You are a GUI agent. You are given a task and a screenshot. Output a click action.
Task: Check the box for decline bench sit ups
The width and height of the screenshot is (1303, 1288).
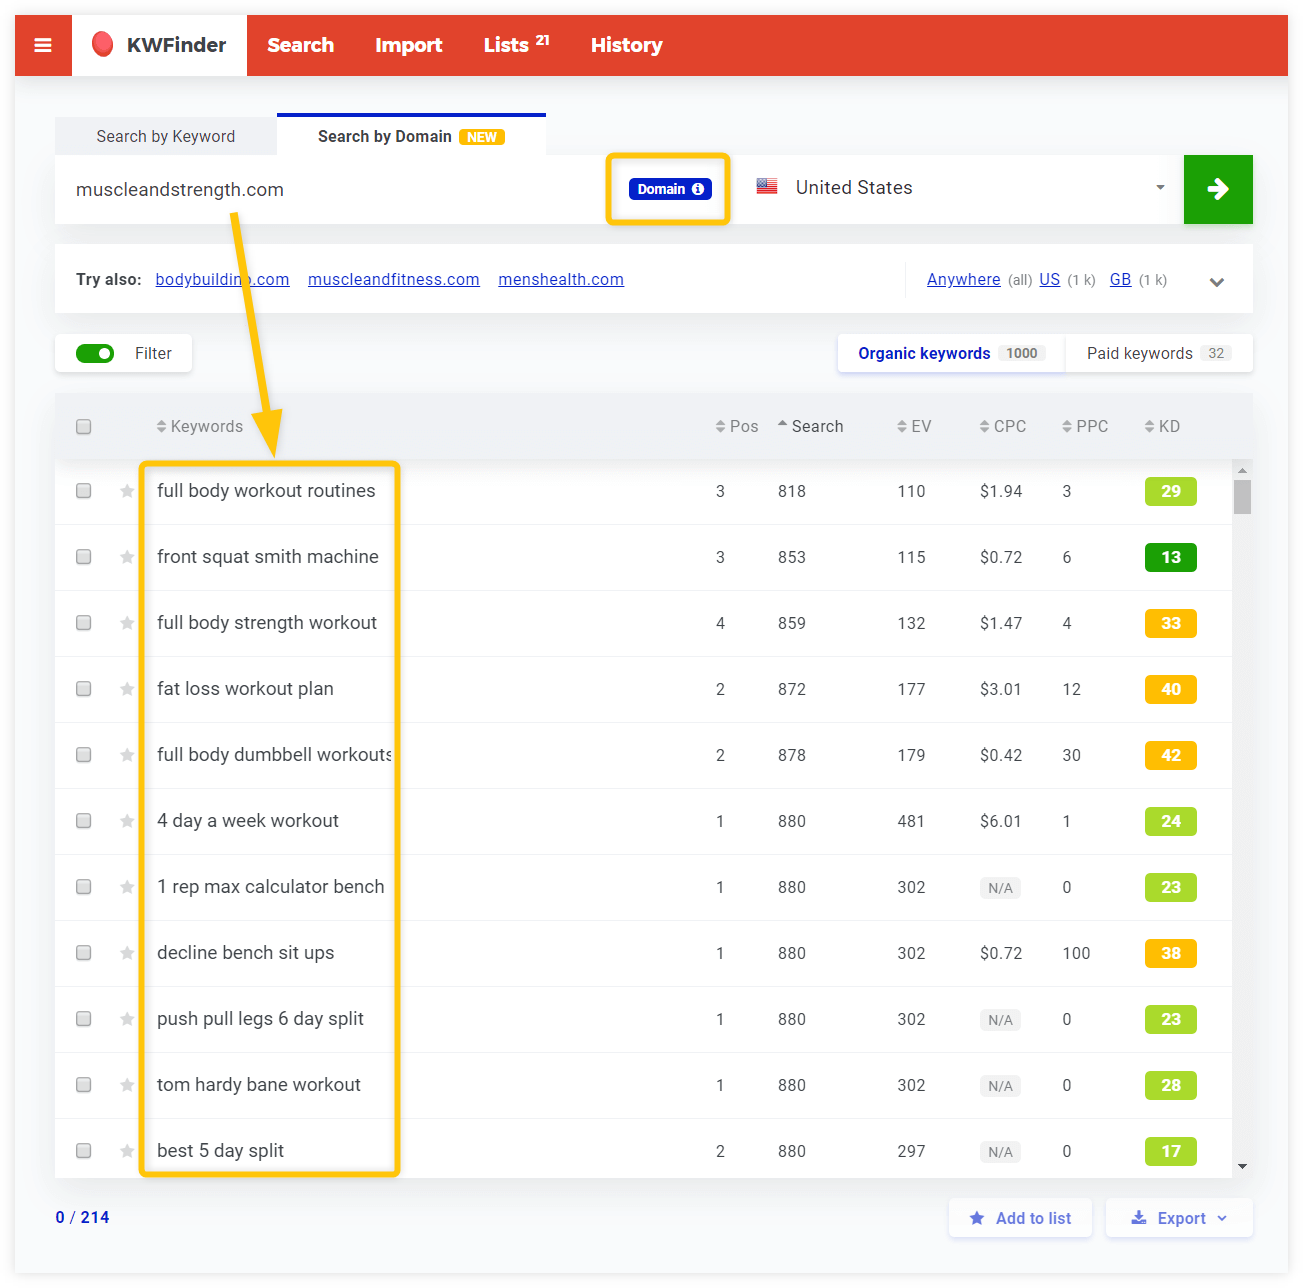pyautogui.click(x=84, y=953)
